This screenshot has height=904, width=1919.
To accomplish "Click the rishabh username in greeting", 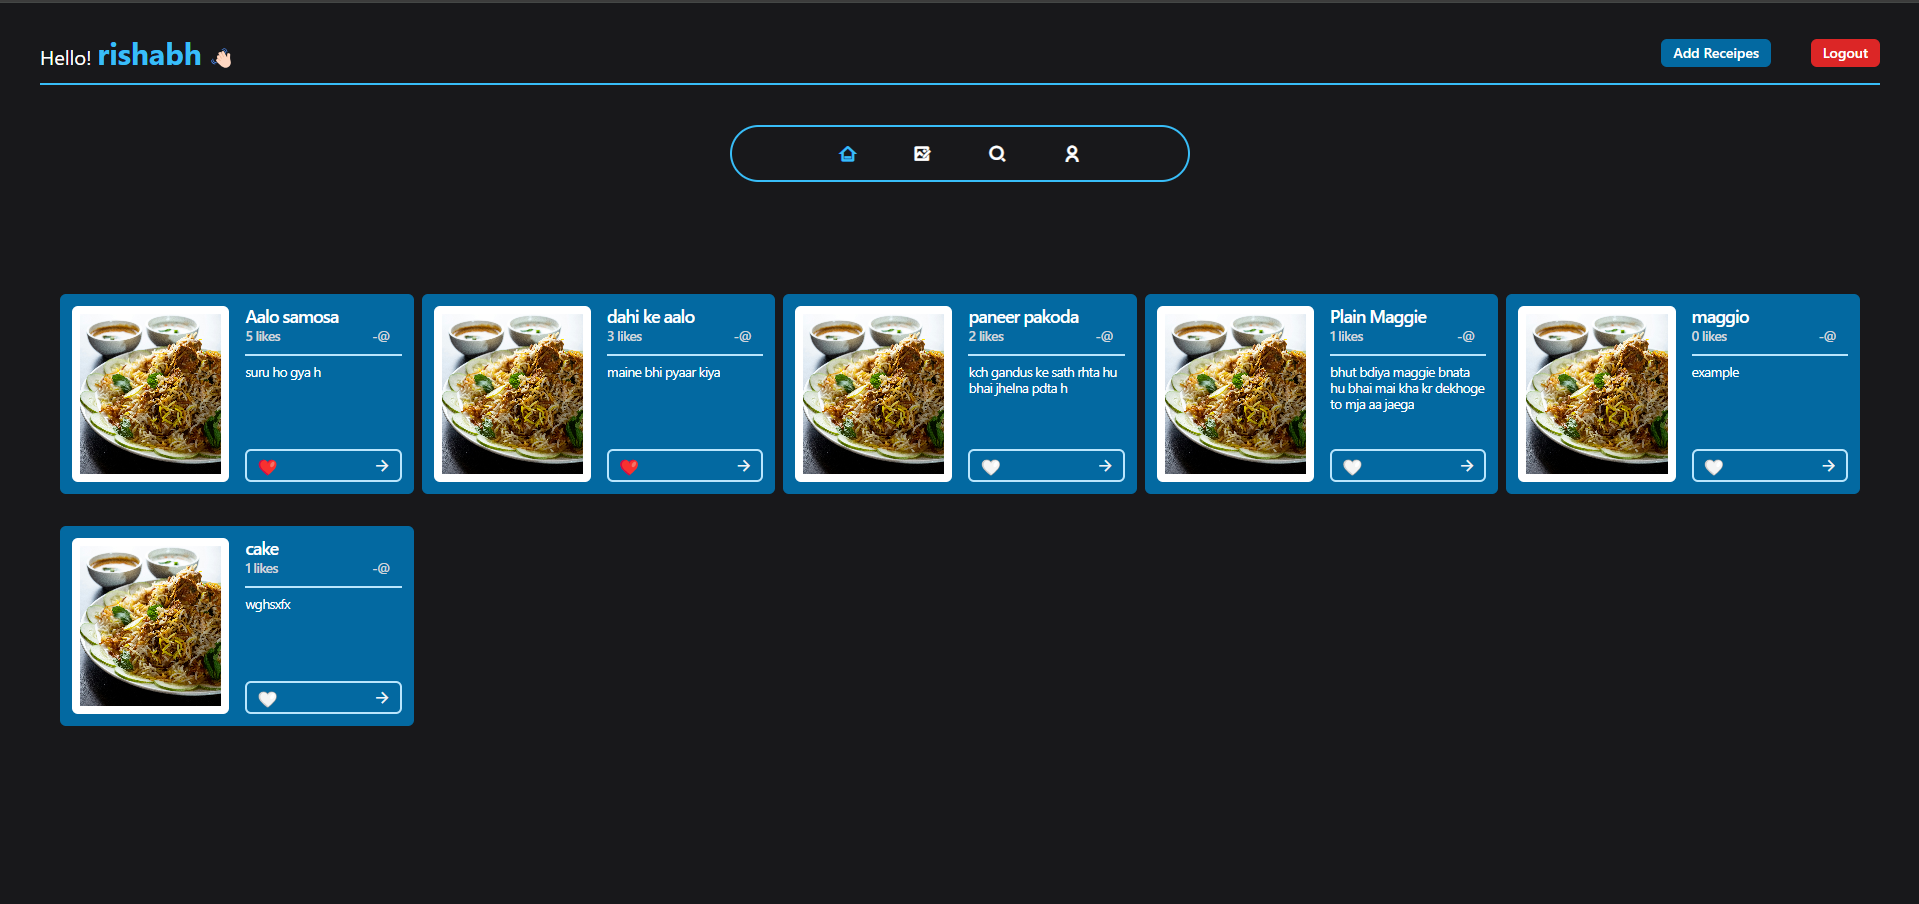I will 149,55.
